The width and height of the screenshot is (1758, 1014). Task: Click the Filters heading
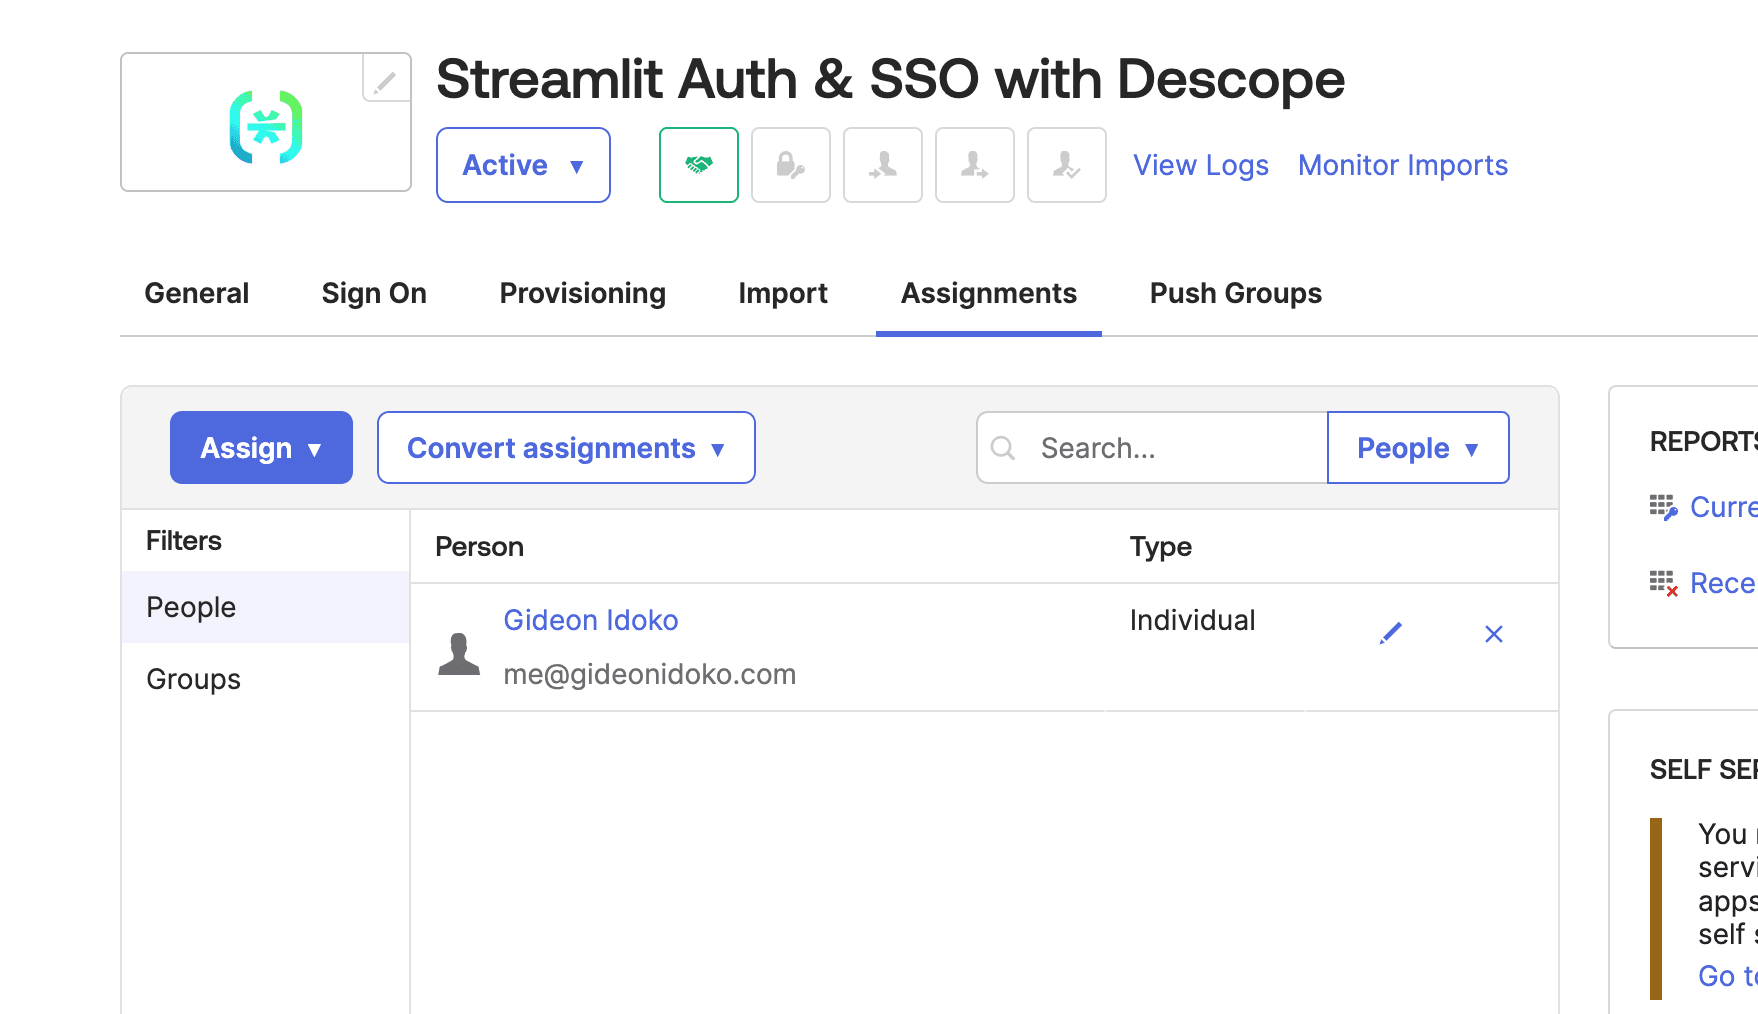coord(184,541)
